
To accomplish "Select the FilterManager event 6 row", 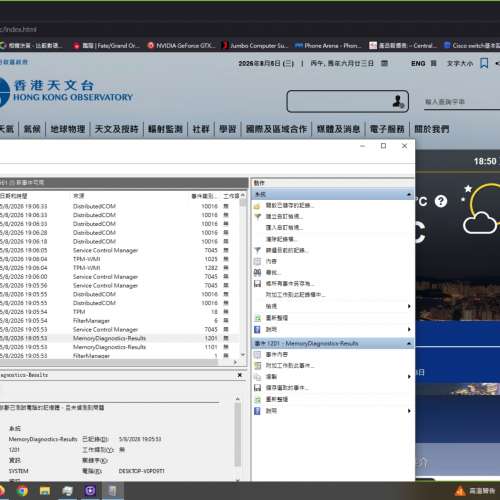I will pos(119,321).
